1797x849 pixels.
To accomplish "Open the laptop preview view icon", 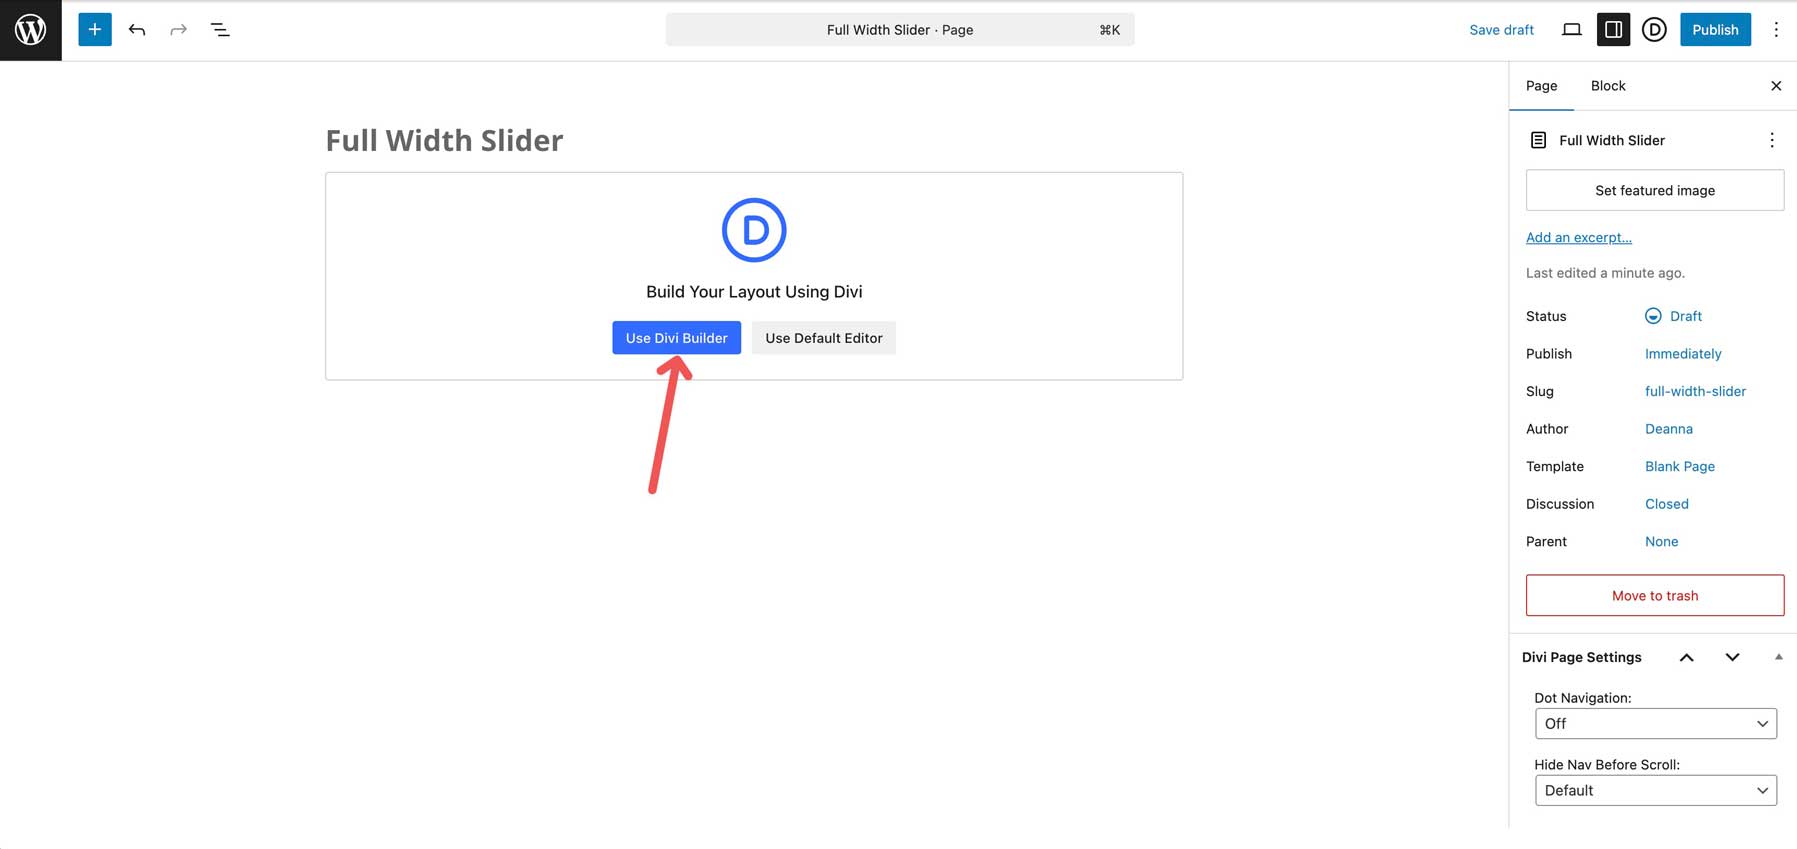I will (1572, 30).
